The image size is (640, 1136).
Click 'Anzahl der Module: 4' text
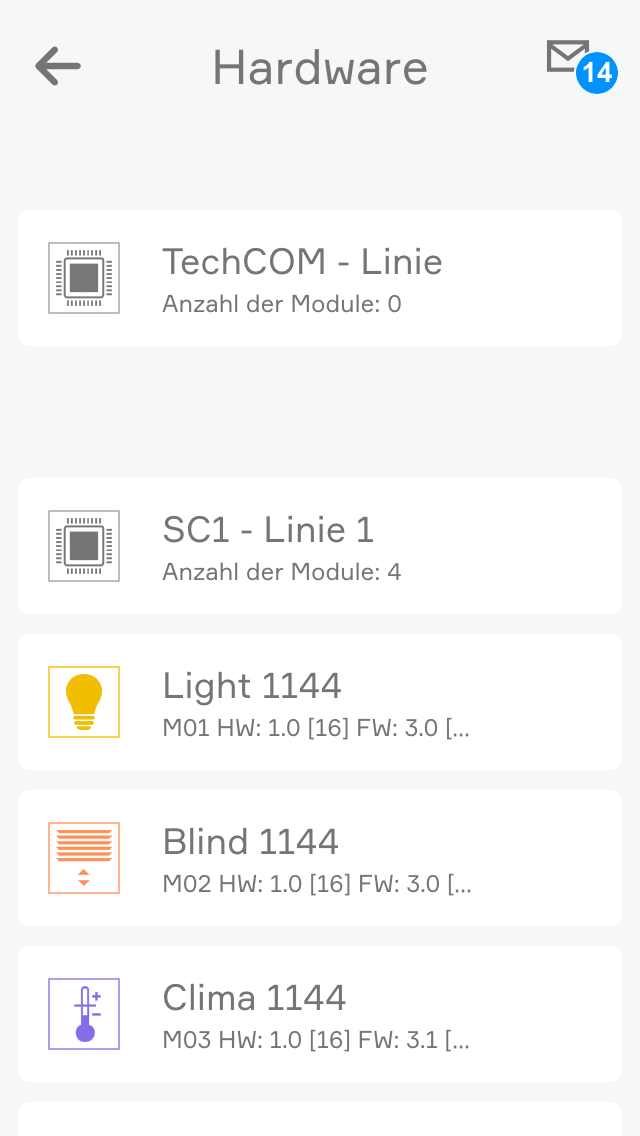tap(282, 572)
